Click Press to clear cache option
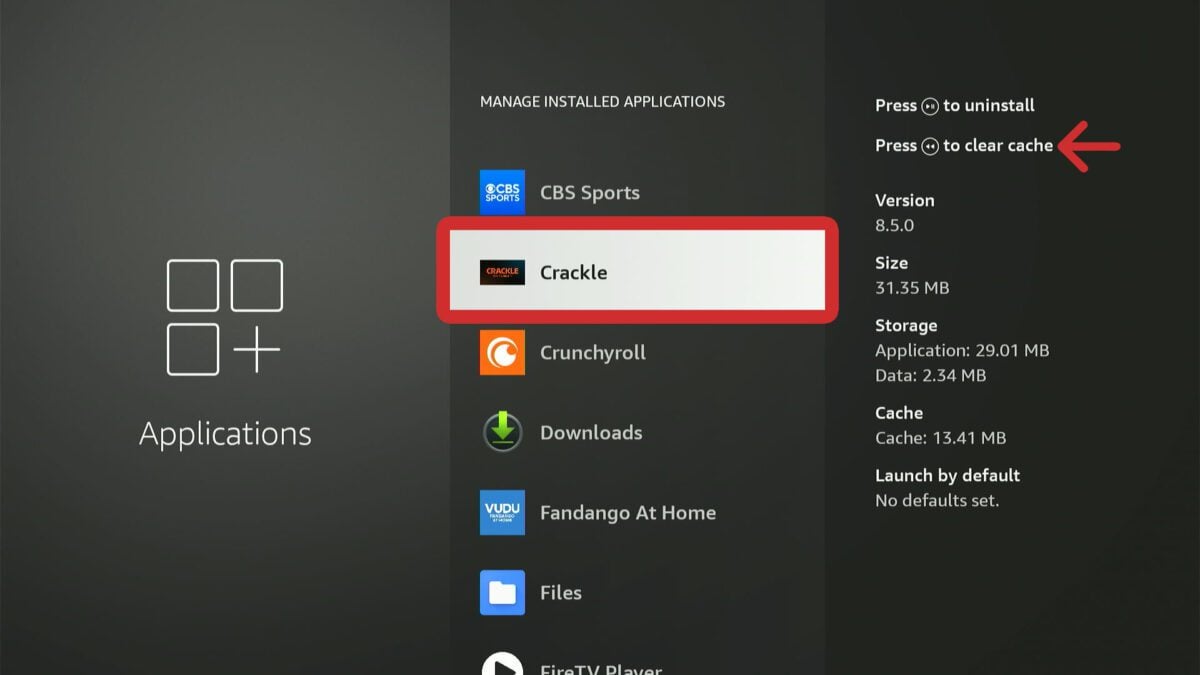1200x675 pixels. 964,145
